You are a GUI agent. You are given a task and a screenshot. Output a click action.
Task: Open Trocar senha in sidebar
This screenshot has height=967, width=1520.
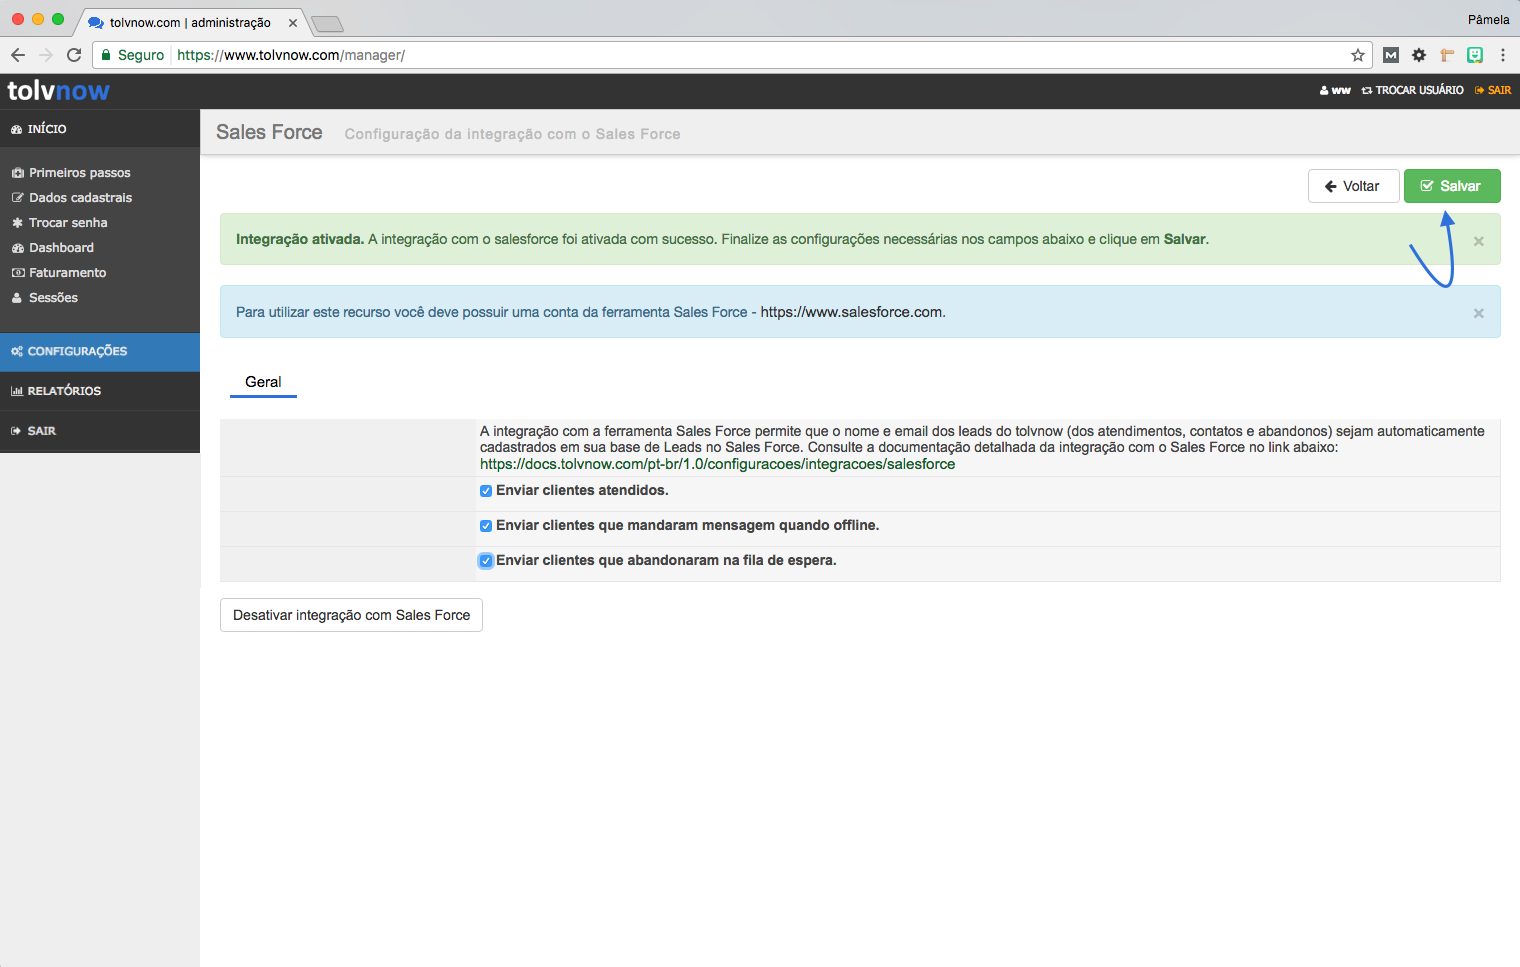pos(68,223)
